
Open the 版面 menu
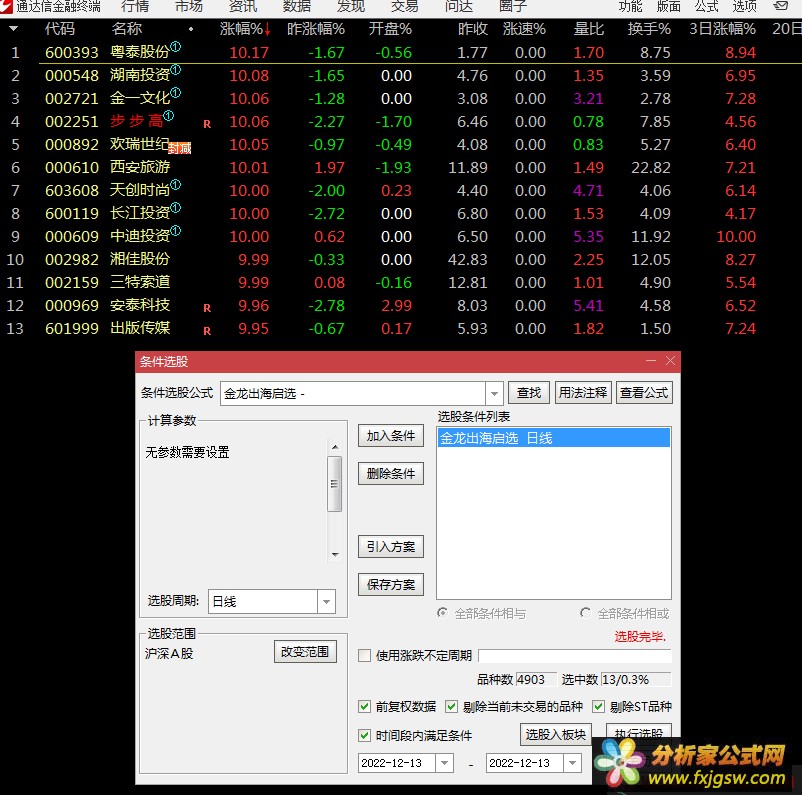click(669, 6)
